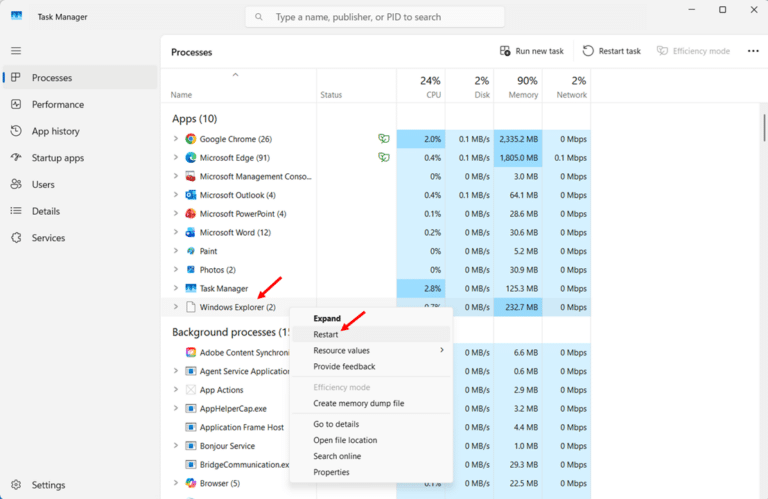Image resolution: width=768 pixels, height=499 pixels.
Task: Open Properties from the context menu
Action: click(371, 472)
